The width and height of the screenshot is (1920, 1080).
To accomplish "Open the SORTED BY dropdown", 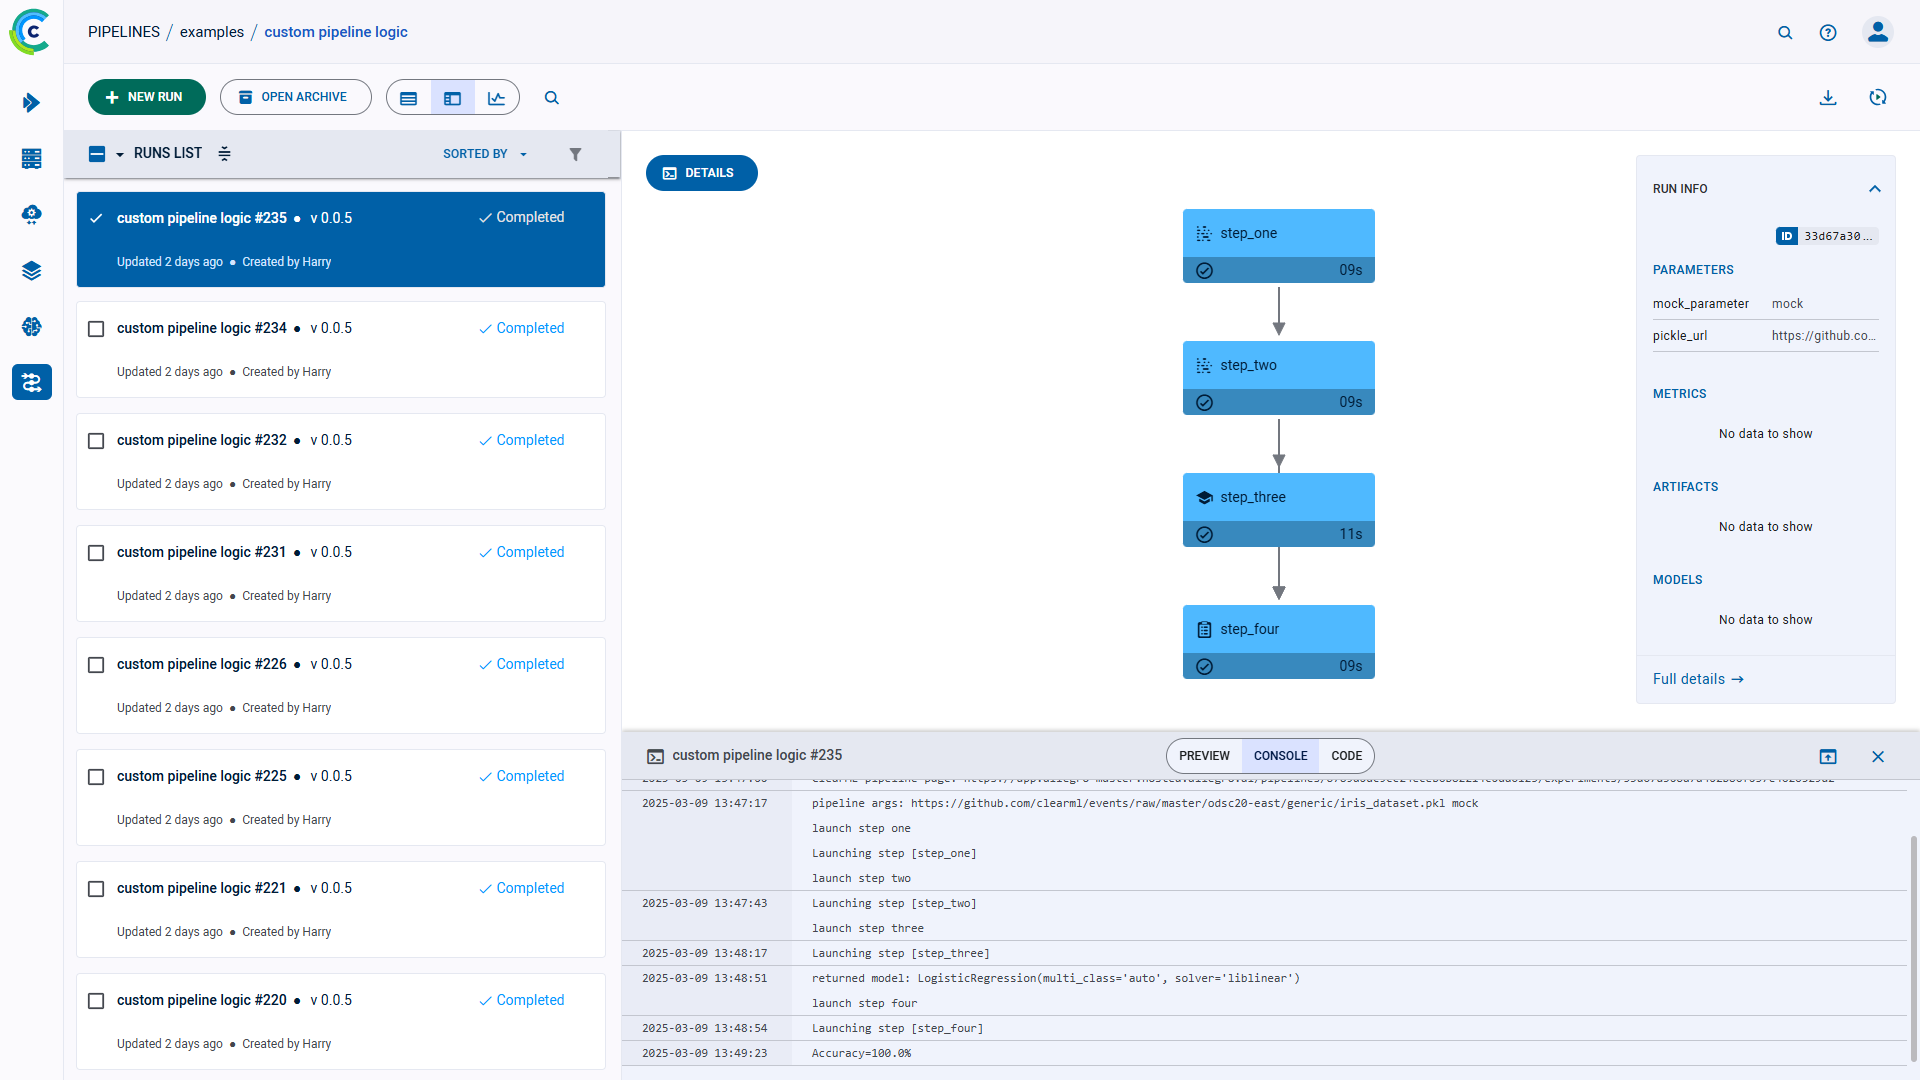I will (484, 154).
